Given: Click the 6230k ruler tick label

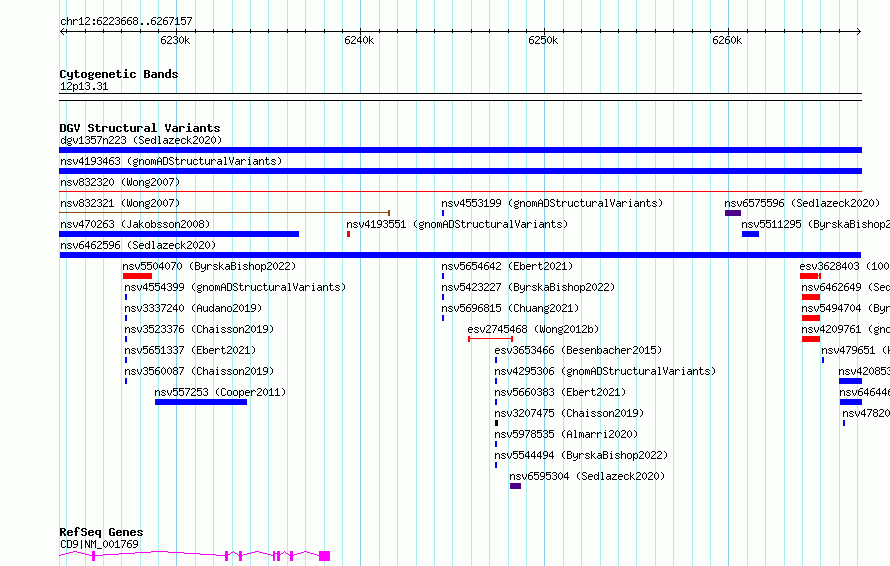Looking at the screenshot, I should coord(175,40).
